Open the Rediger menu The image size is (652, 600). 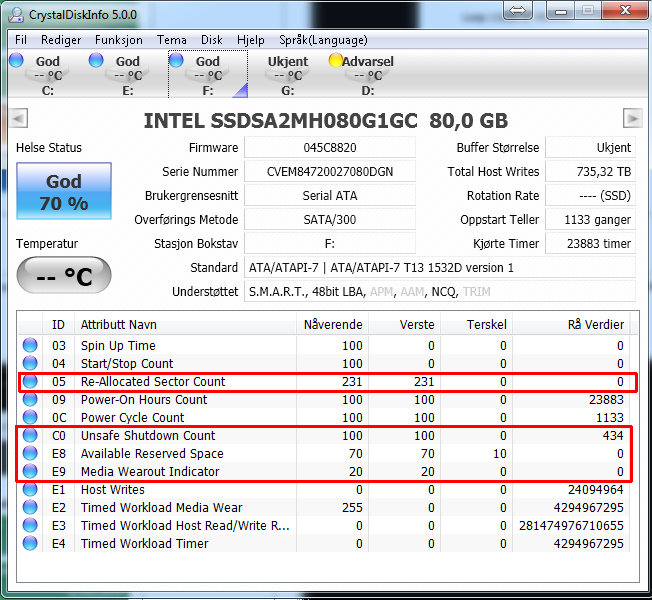[61, 40]
